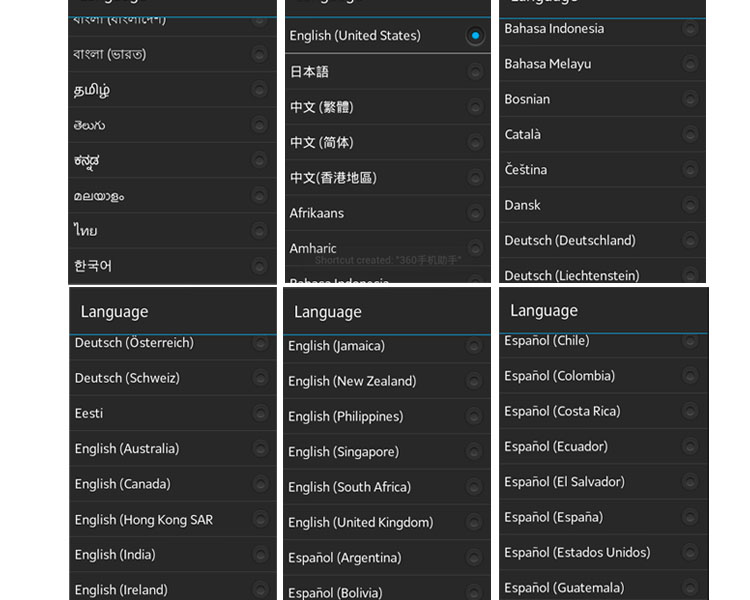Select English (New Zealand) radio button
750x600 pixels.
point(475,381)
